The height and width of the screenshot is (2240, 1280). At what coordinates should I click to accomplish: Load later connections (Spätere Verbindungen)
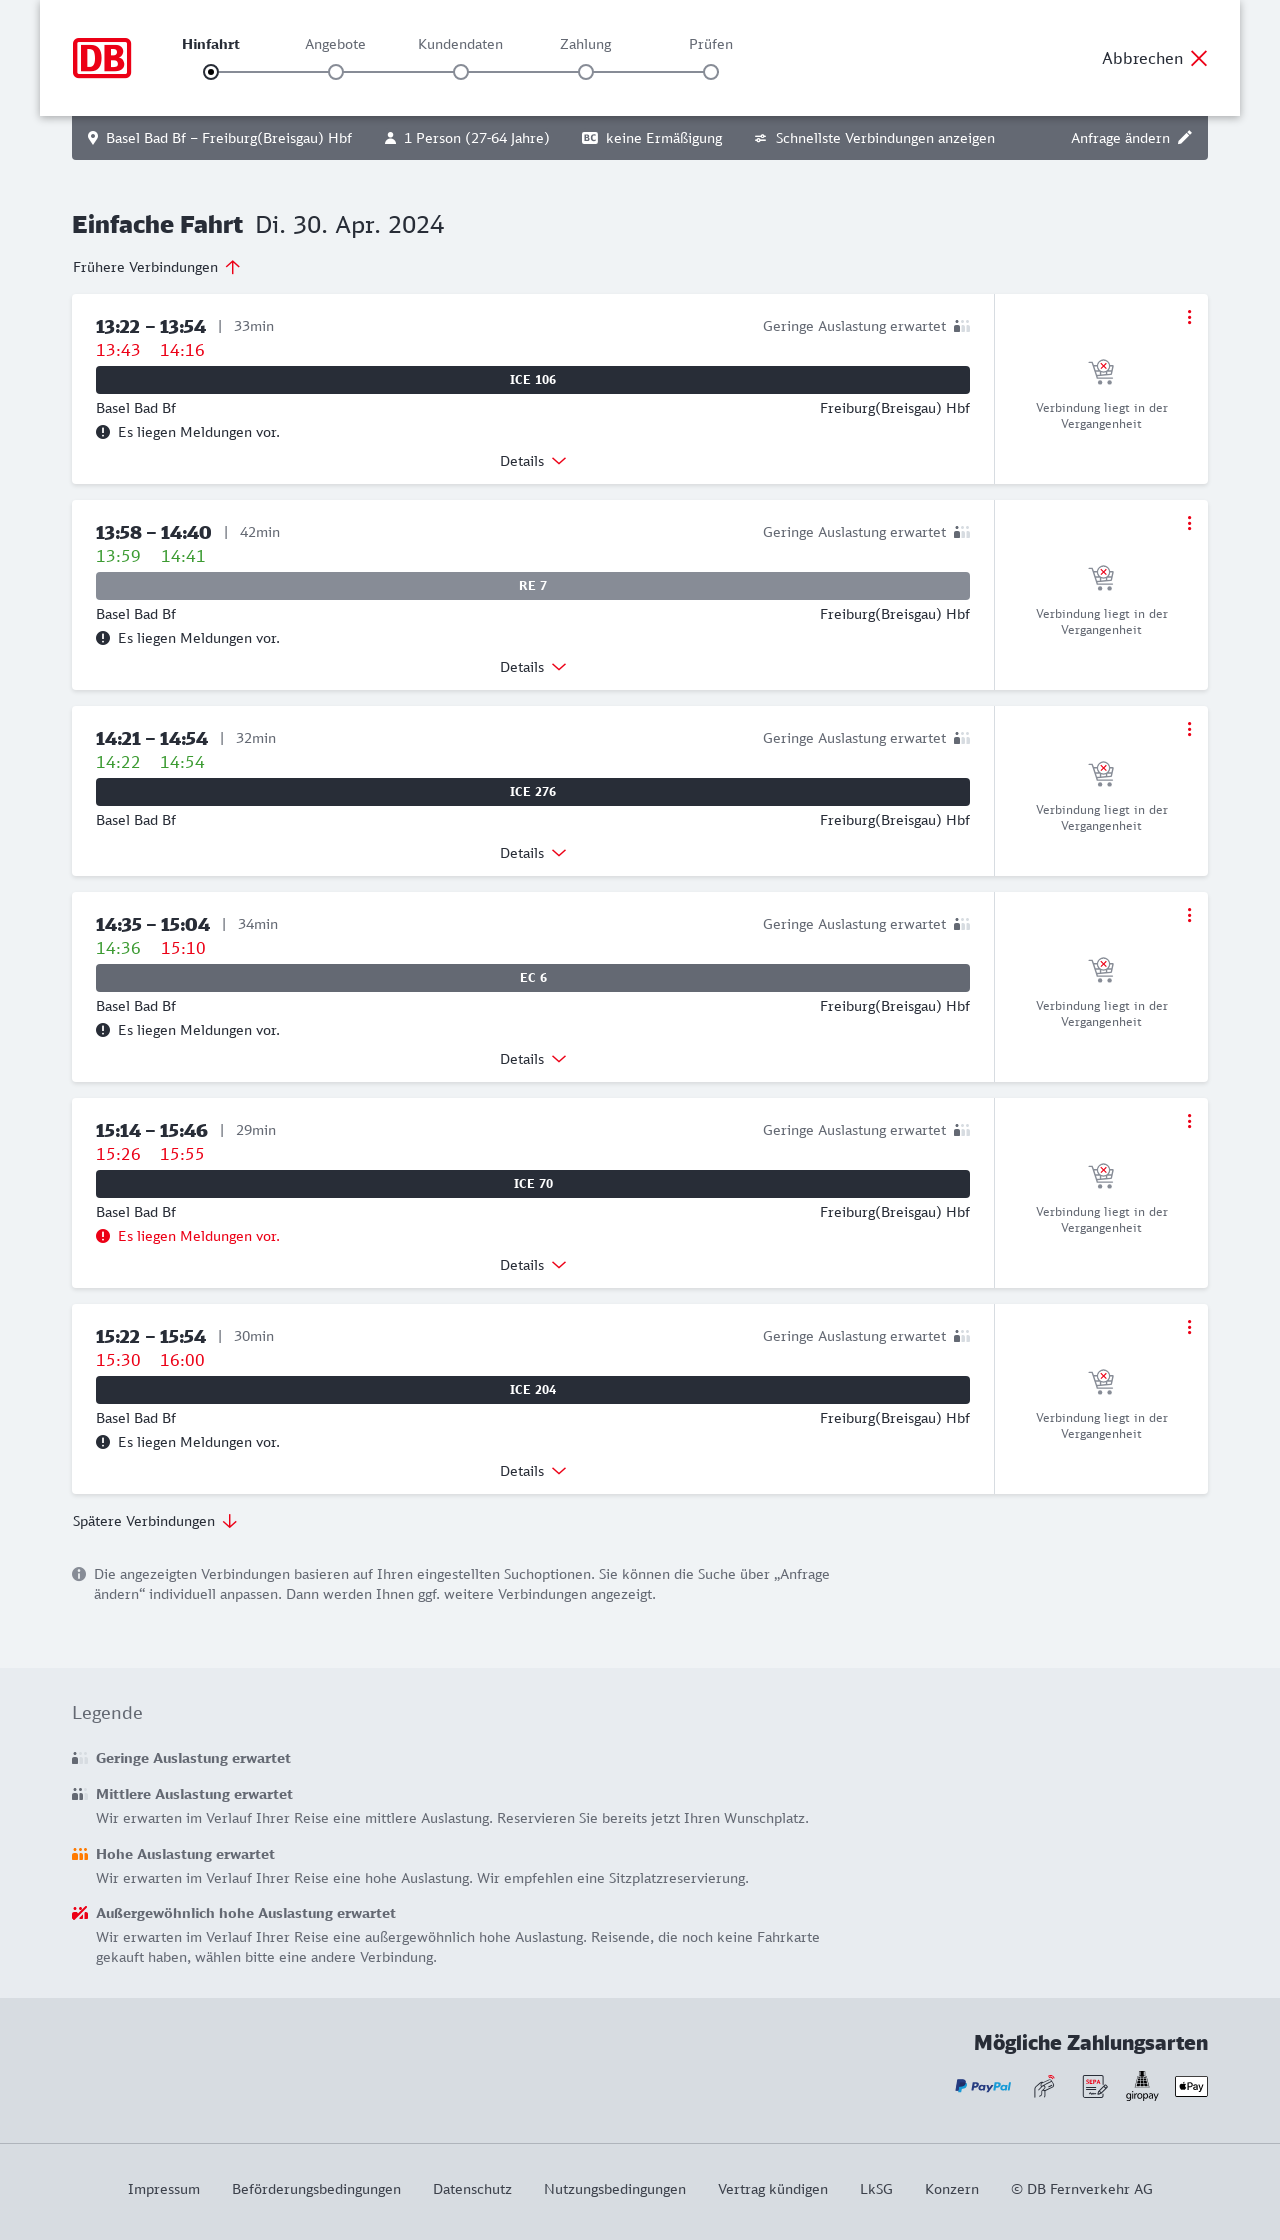click(x=155, y=1521)
